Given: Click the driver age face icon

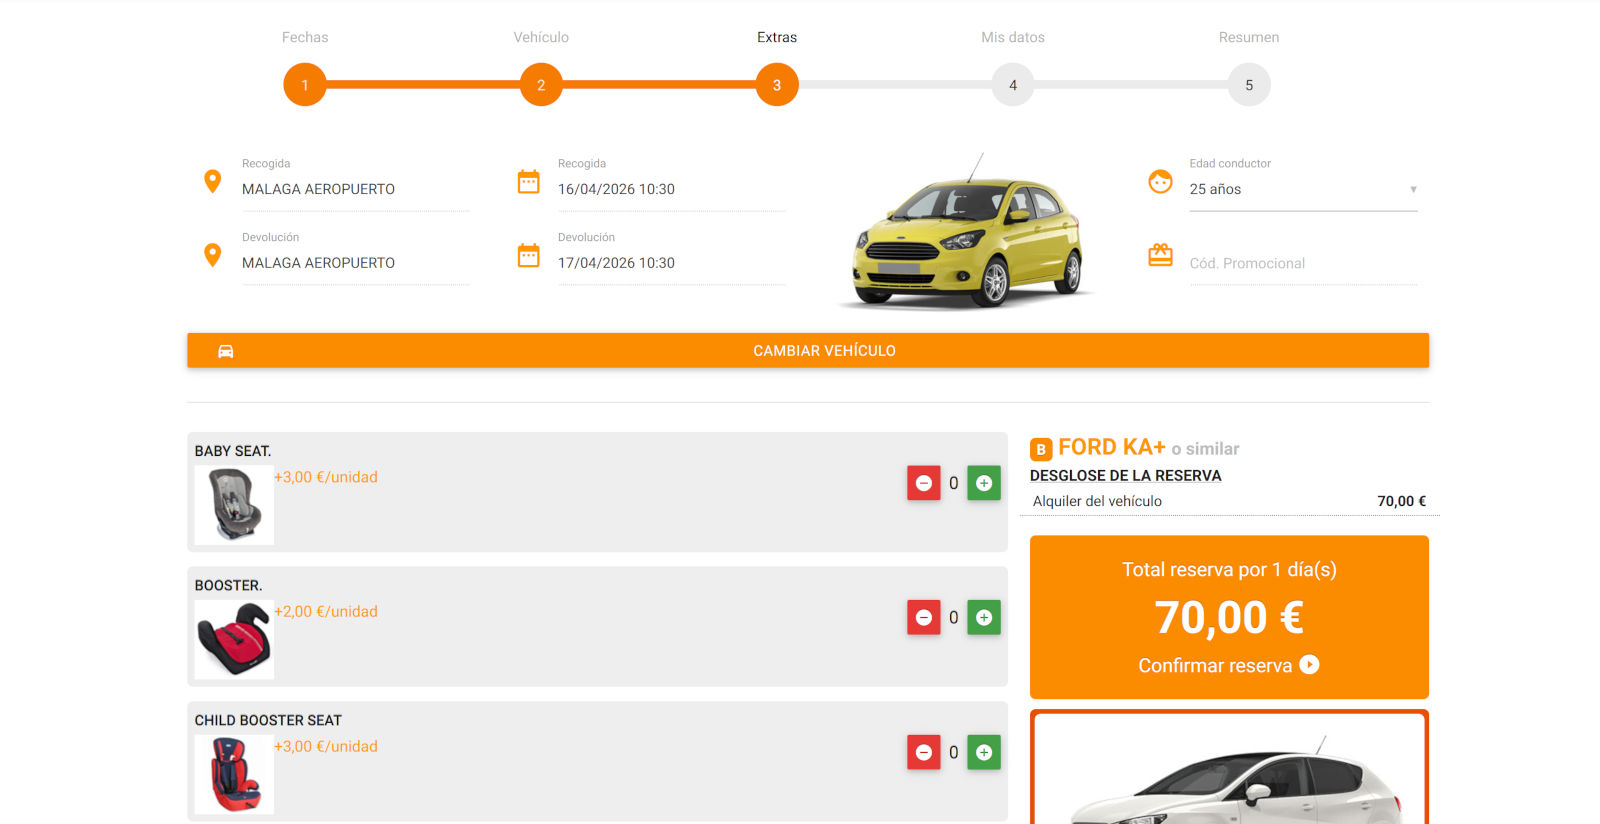Looking at the screenshot, I should pyautogui.click(x=1160, y=182).
